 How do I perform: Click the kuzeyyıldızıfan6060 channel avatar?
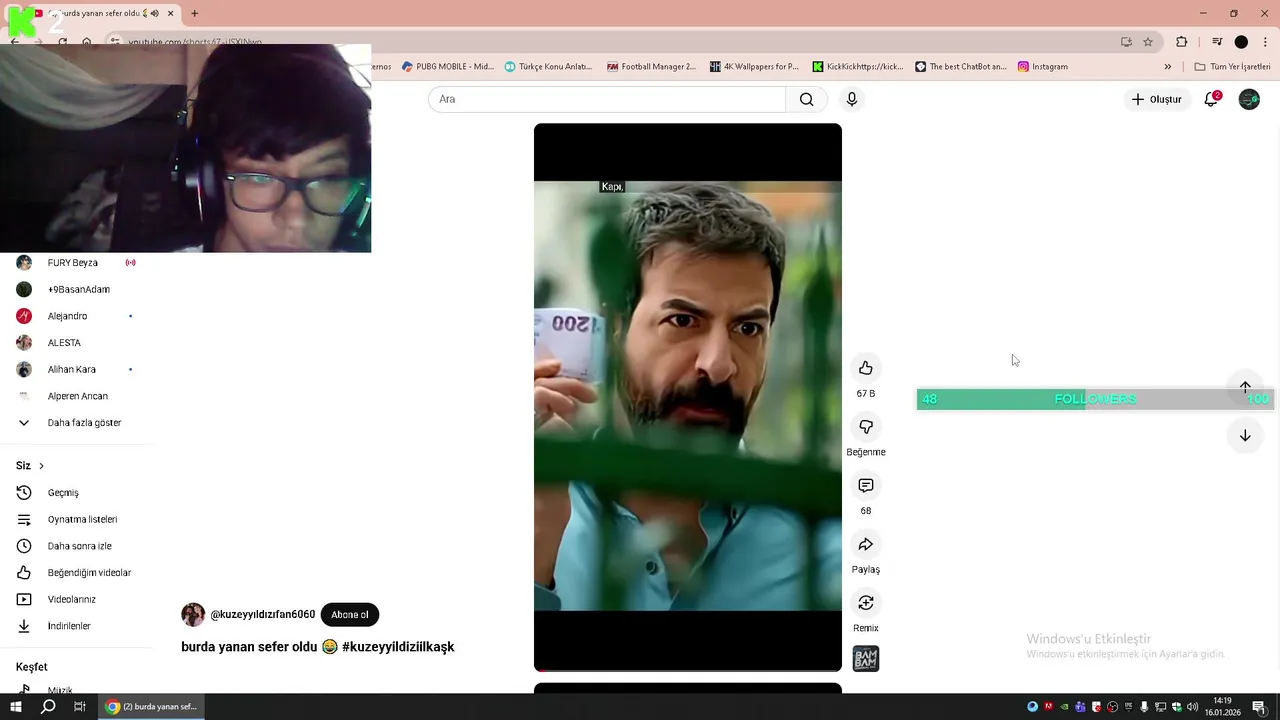193,615
